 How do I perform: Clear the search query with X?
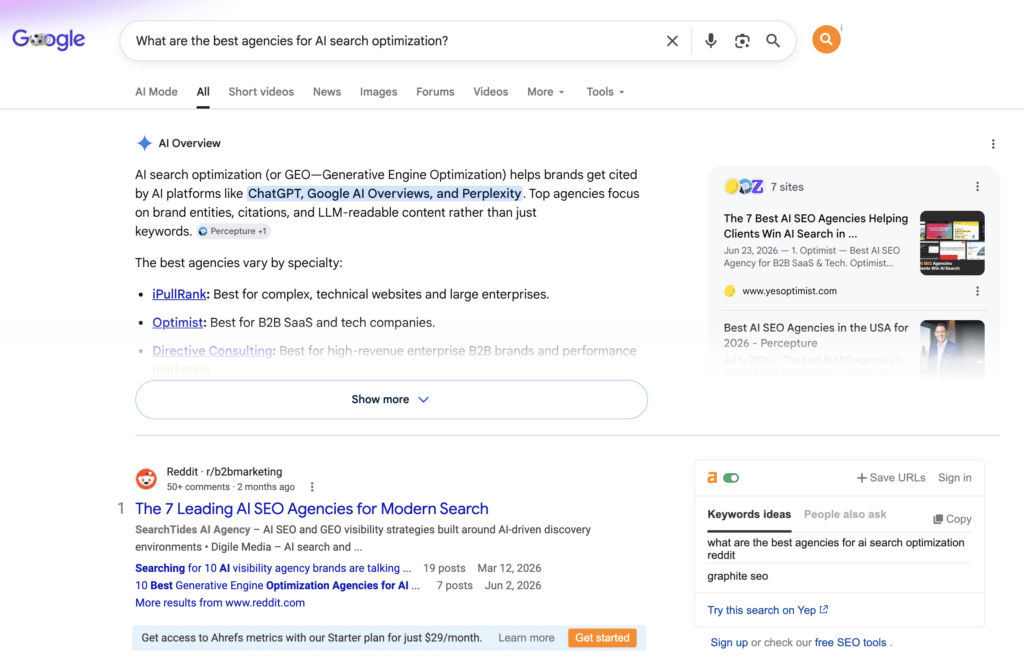(672, 41)
